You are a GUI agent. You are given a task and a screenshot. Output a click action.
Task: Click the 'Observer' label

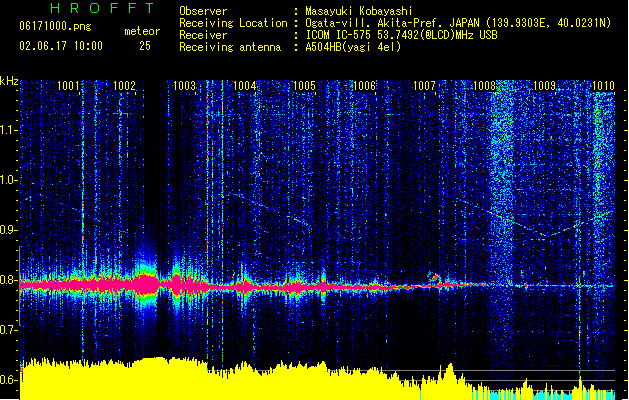[x=203, y=11]
